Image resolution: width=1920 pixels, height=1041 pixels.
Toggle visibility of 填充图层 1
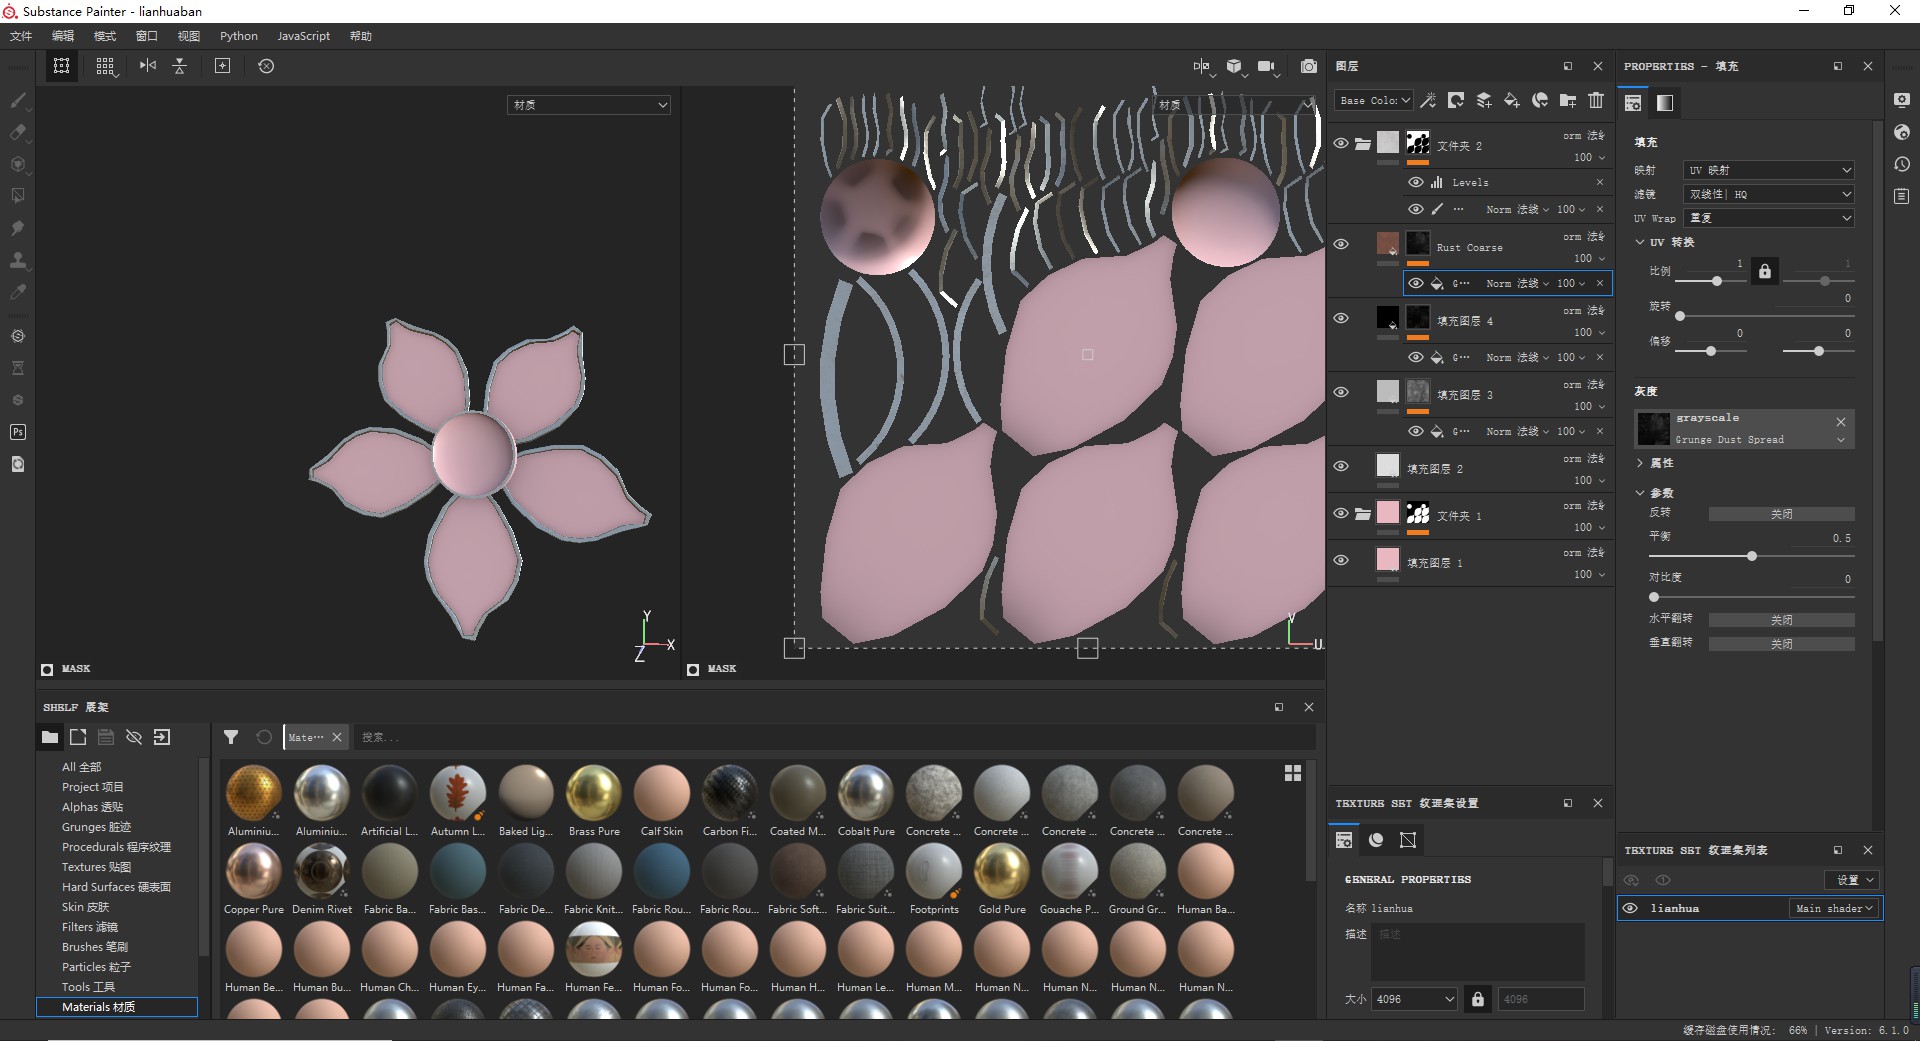click(1341, 560)
